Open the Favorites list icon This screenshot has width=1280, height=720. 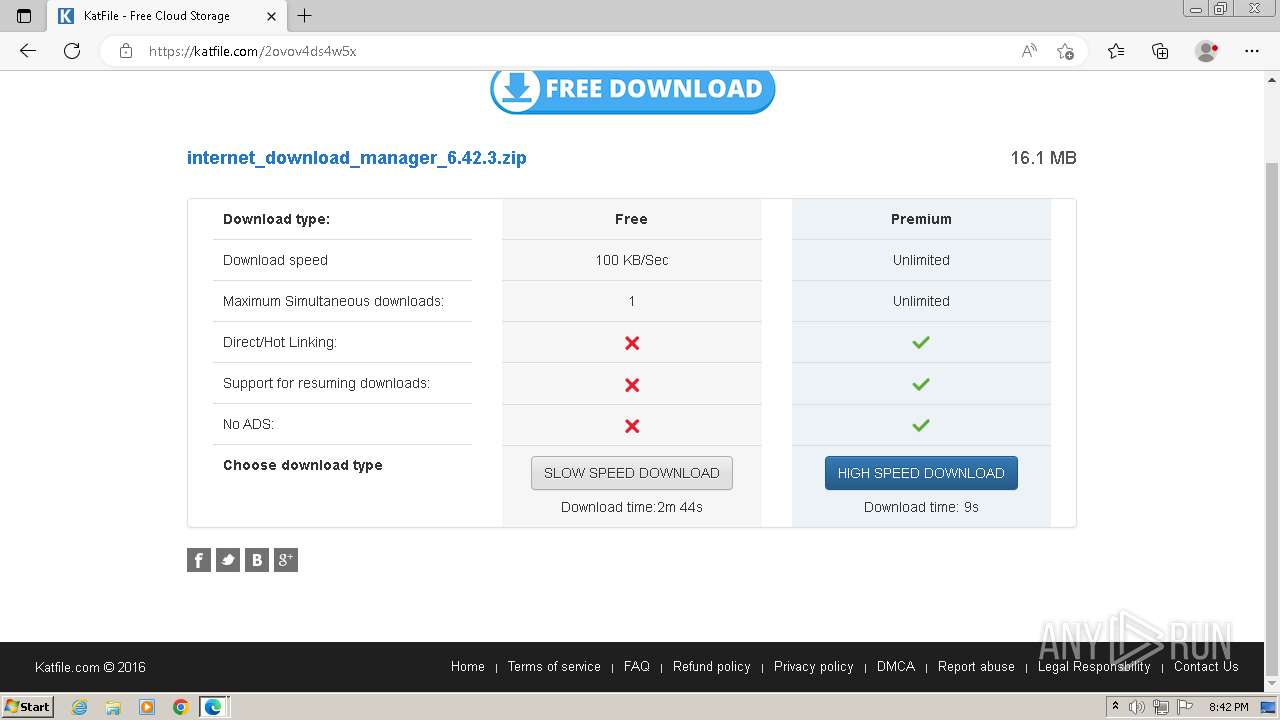coord(1116,51)
